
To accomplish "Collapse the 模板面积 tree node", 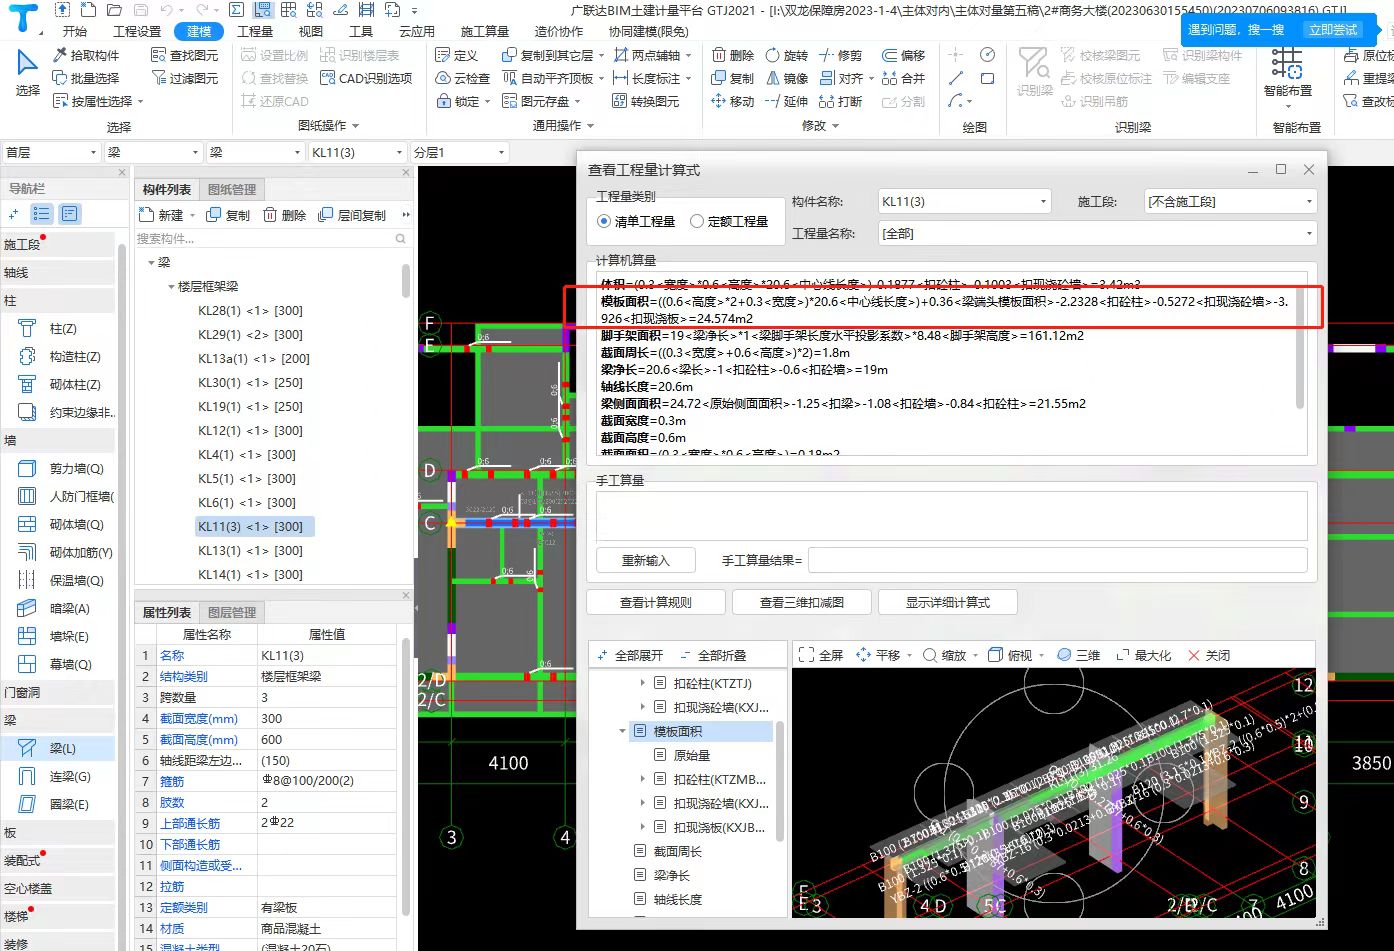I will point(622,731).
